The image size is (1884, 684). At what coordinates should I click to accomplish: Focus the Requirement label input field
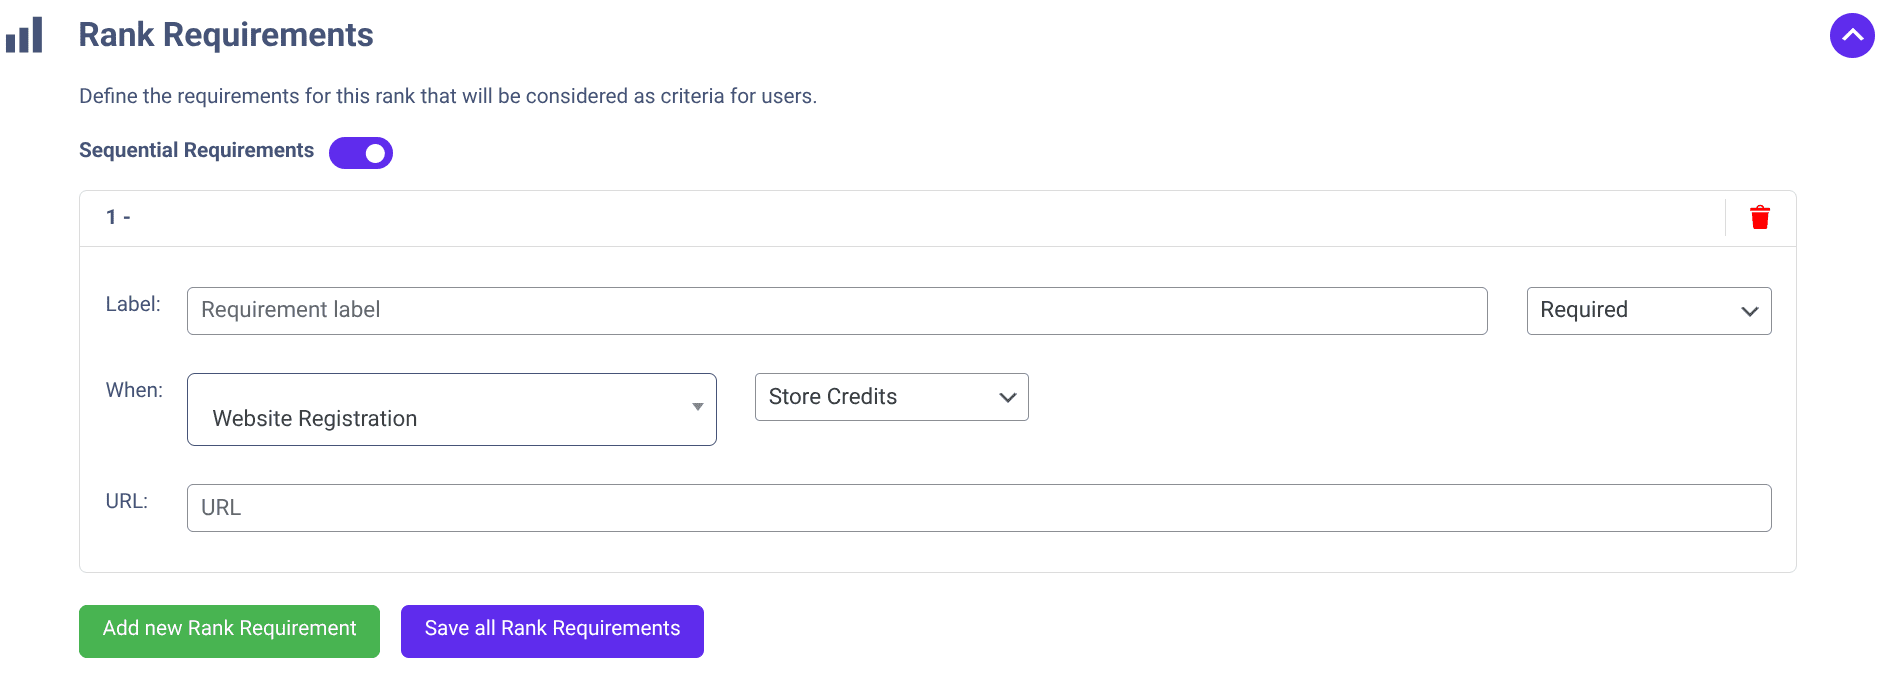click(836, 311)
